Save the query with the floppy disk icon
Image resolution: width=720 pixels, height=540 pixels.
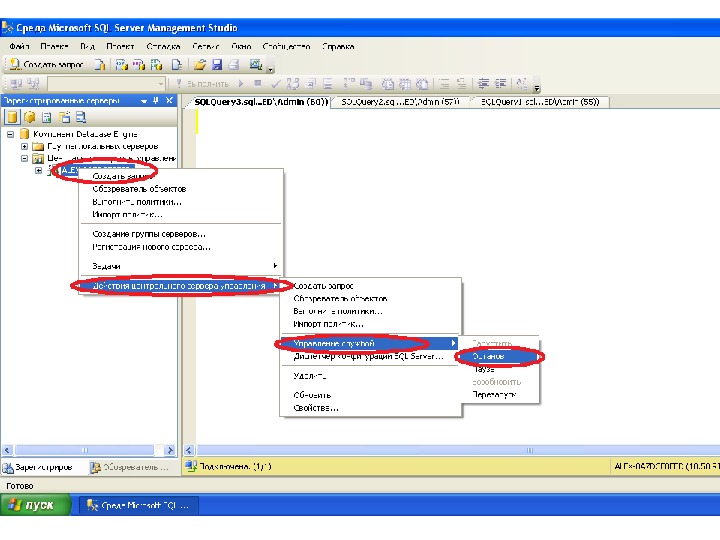click(217, 65)
